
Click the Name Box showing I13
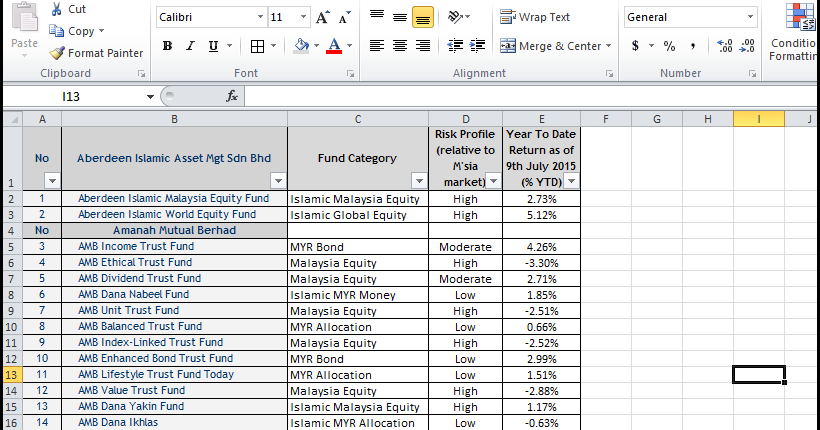[x=73, y=96]
